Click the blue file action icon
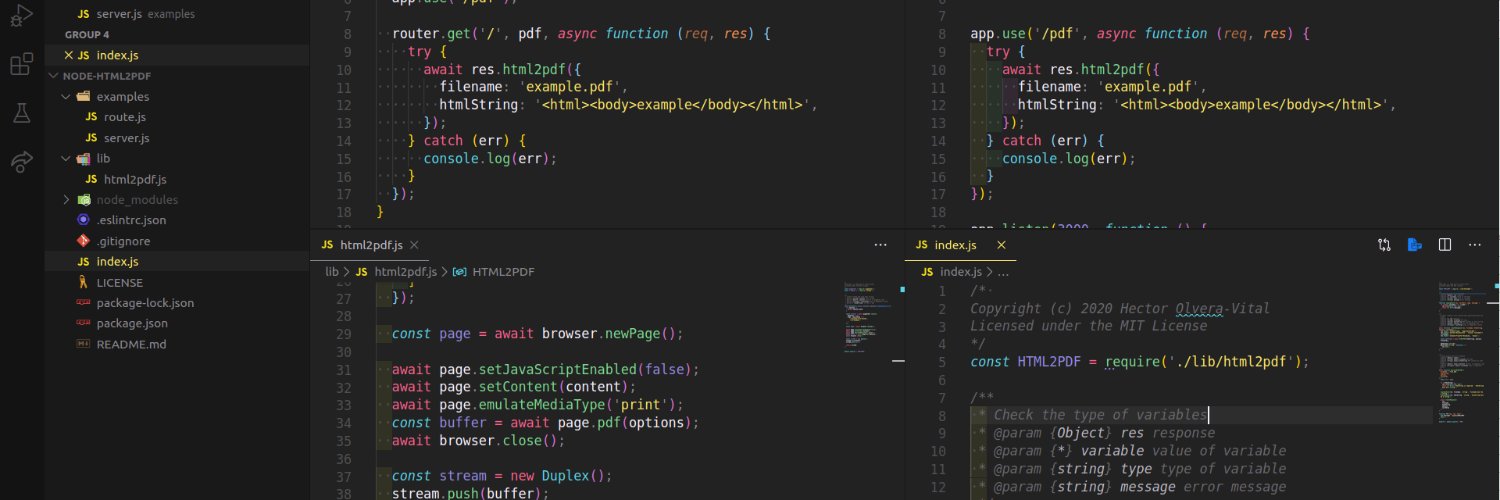Screen dimensions: 1500x500 [1415, 245]
